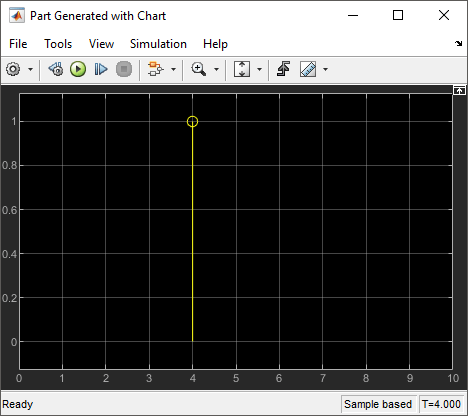Open the File menu
This screenshot has height=416, width=468.
click(18, 44)
